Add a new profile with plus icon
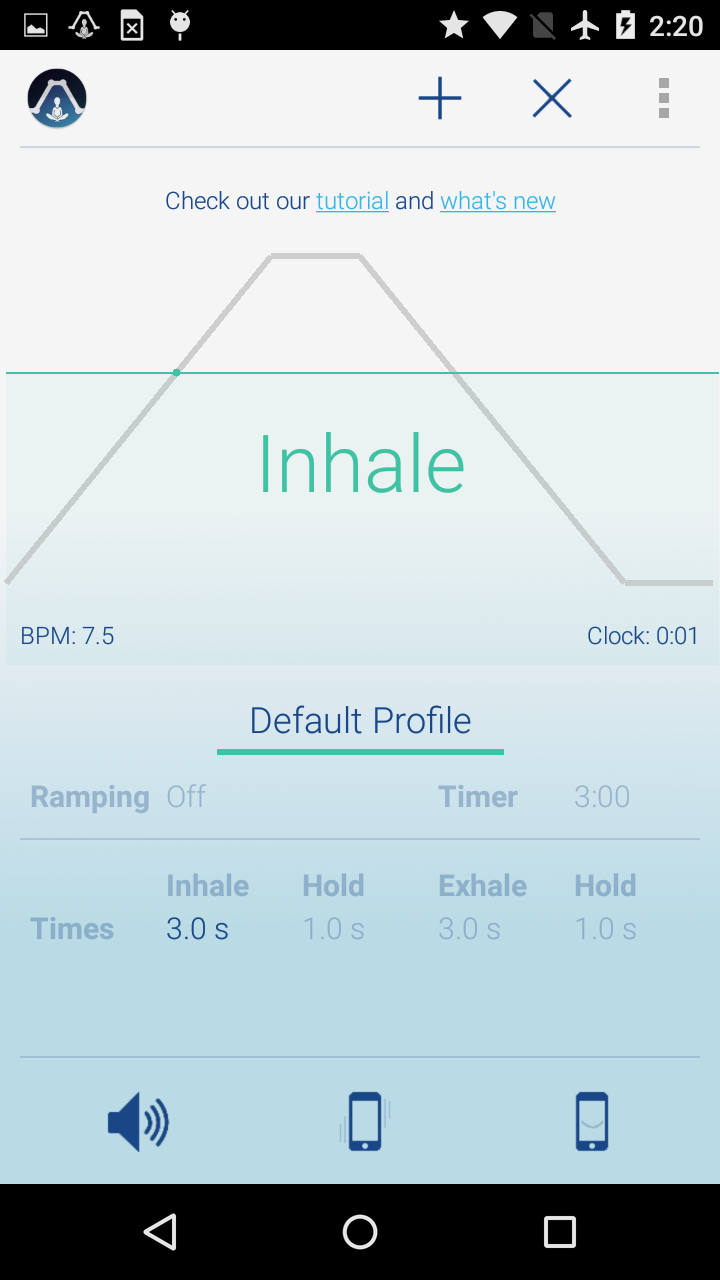This screenshot has height=1280, width=720. (x=440, y=98)
